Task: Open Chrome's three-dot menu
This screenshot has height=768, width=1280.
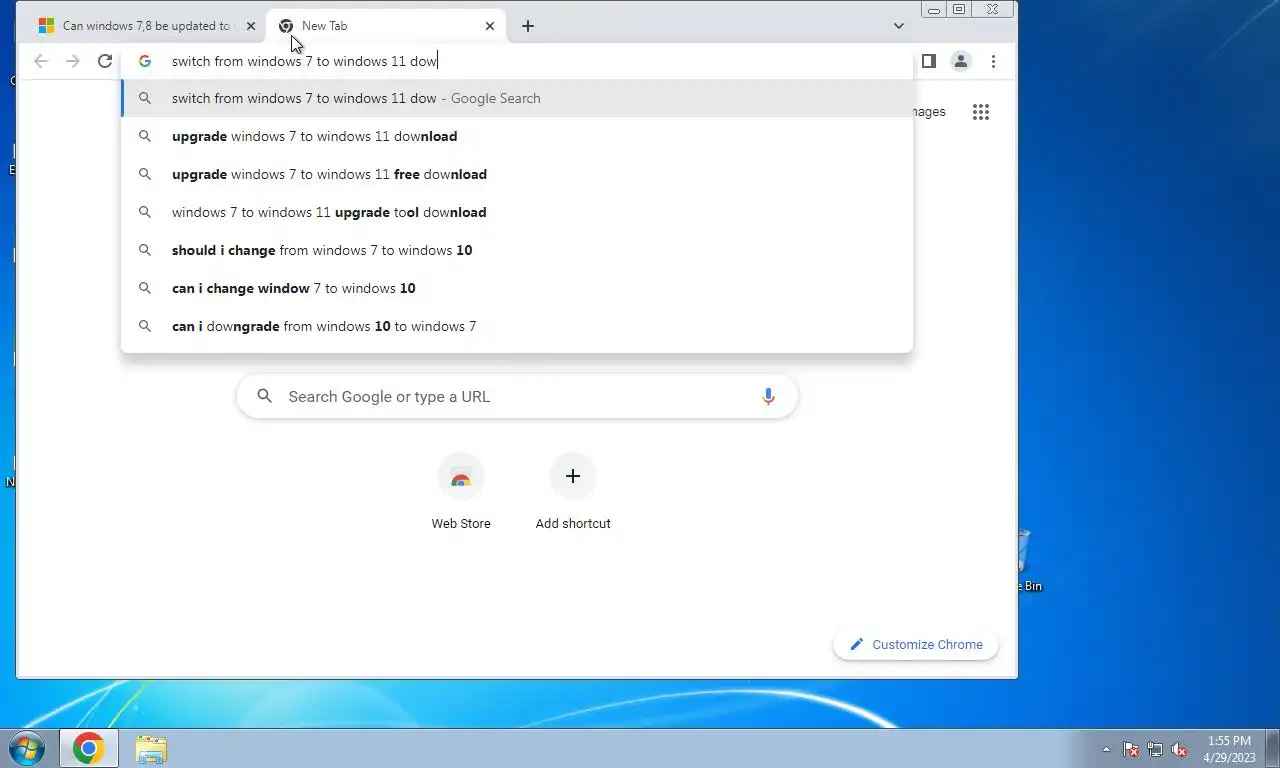Action: coord(993,61)
